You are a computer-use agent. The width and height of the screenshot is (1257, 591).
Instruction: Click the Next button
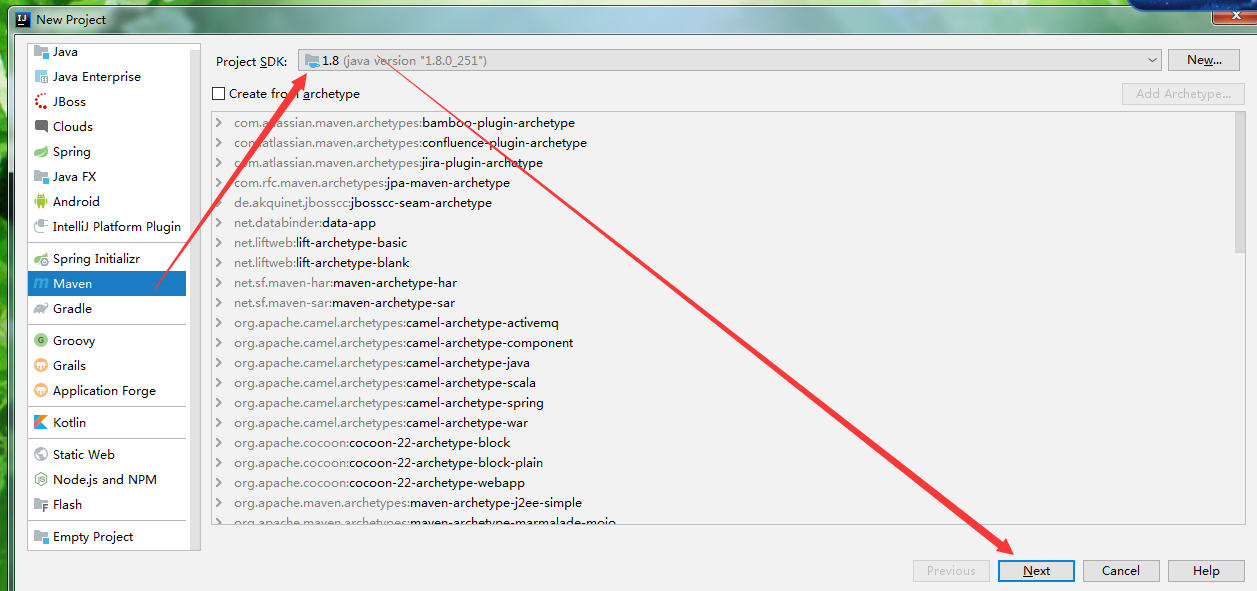[1036, 571]
